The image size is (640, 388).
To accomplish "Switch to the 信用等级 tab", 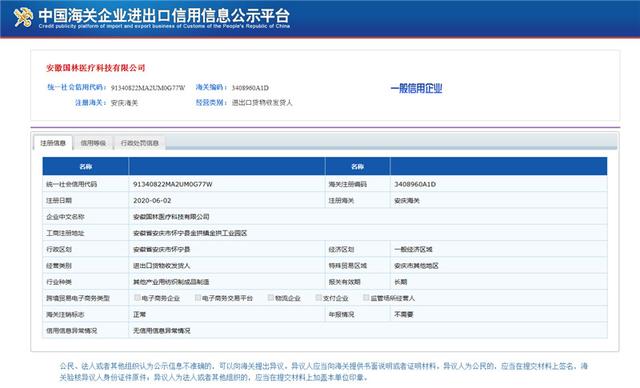I will coord(93,143).
